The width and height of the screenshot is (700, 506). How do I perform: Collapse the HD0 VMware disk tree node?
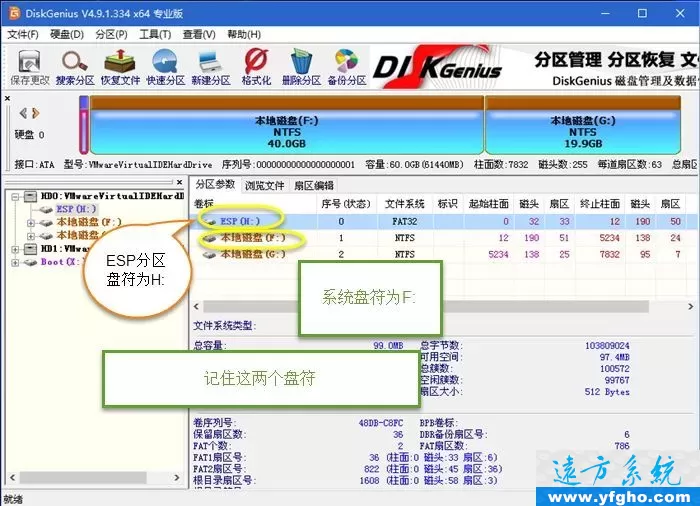[x=15, y=197]
